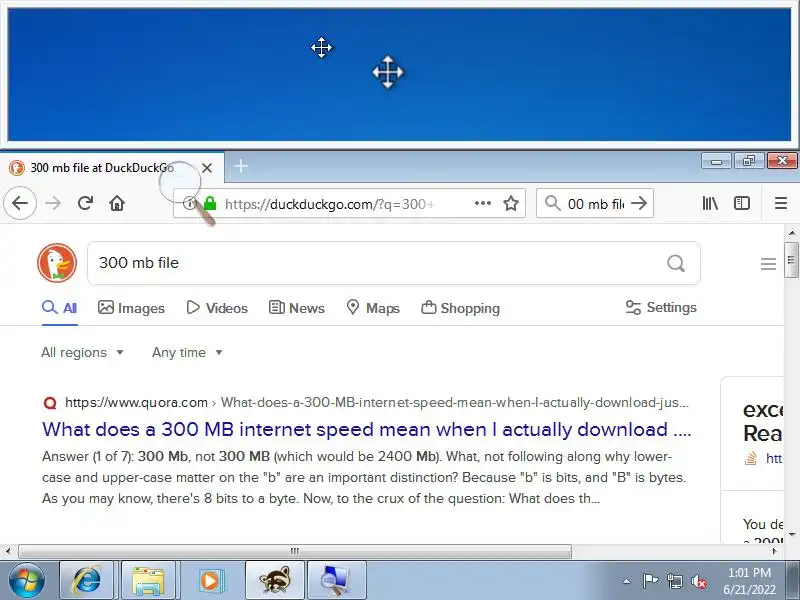Screen dimensions: 800x600
Task: Open Windows Media Player from taskbar
Action: pyautogui.click(x=209, y=580)
